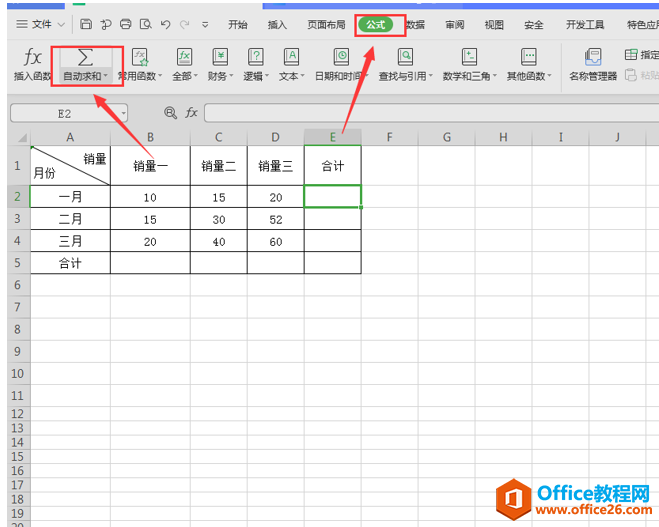The width and height of the screenshot is (659, 527).
Task: Open the Lookup and Reference (查找与引用) icon
Action: click(405, 57)
